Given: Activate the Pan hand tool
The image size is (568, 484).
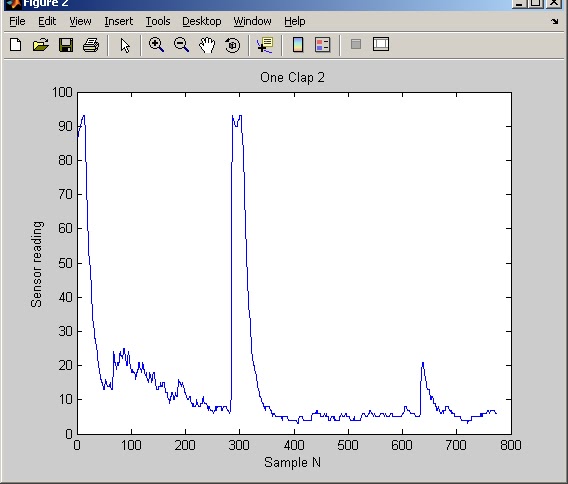Looking at the screenshot, I should point(207,45).
